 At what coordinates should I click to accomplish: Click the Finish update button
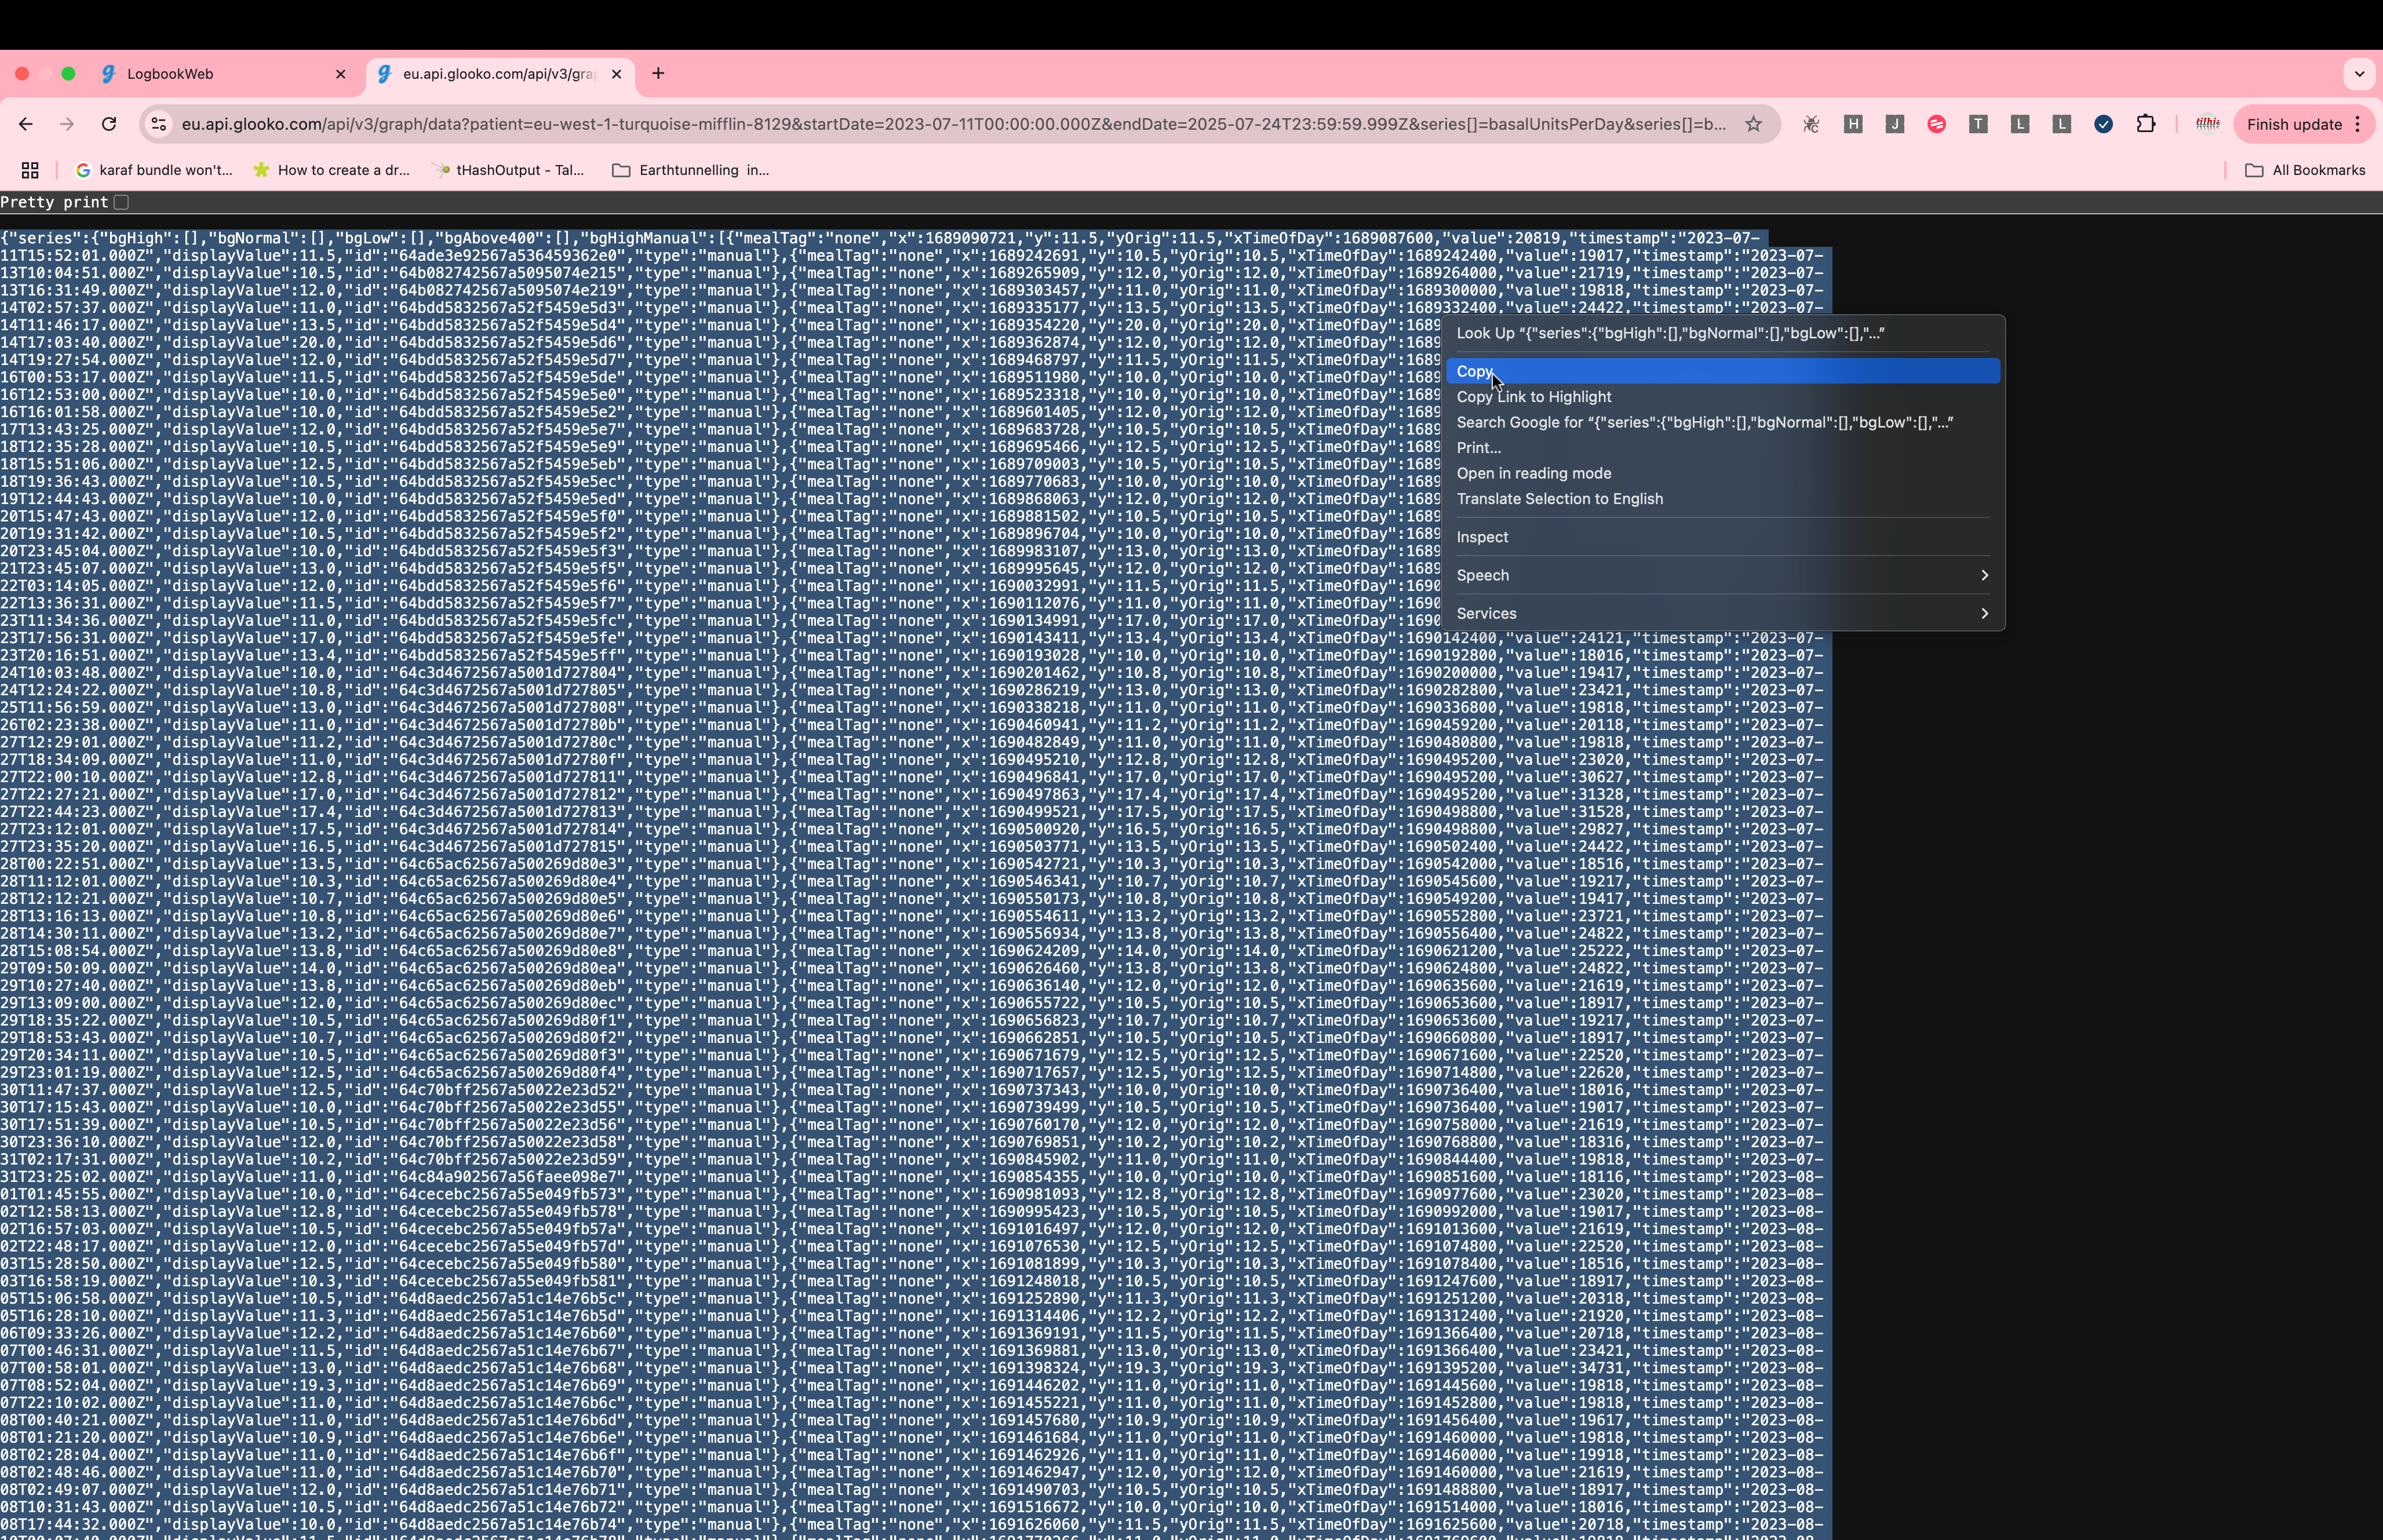pos(2293,124)
